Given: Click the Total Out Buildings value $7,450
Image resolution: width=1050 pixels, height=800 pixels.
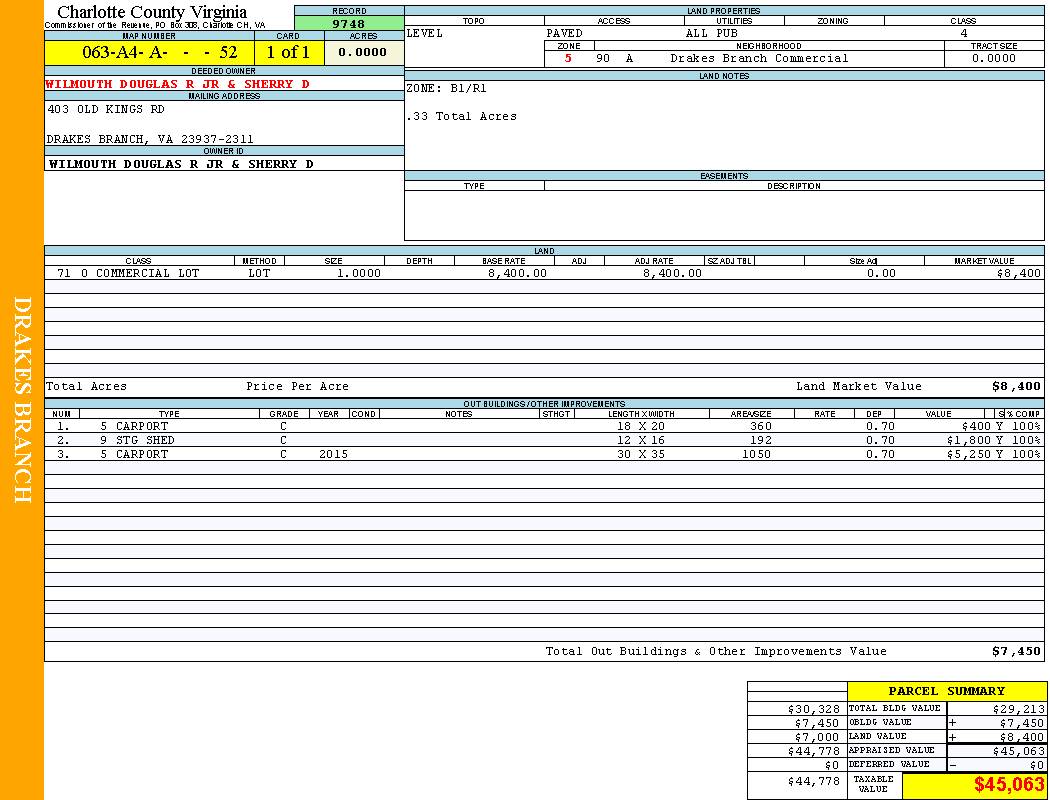Looking at the screenshot, I should [1016, 651].
